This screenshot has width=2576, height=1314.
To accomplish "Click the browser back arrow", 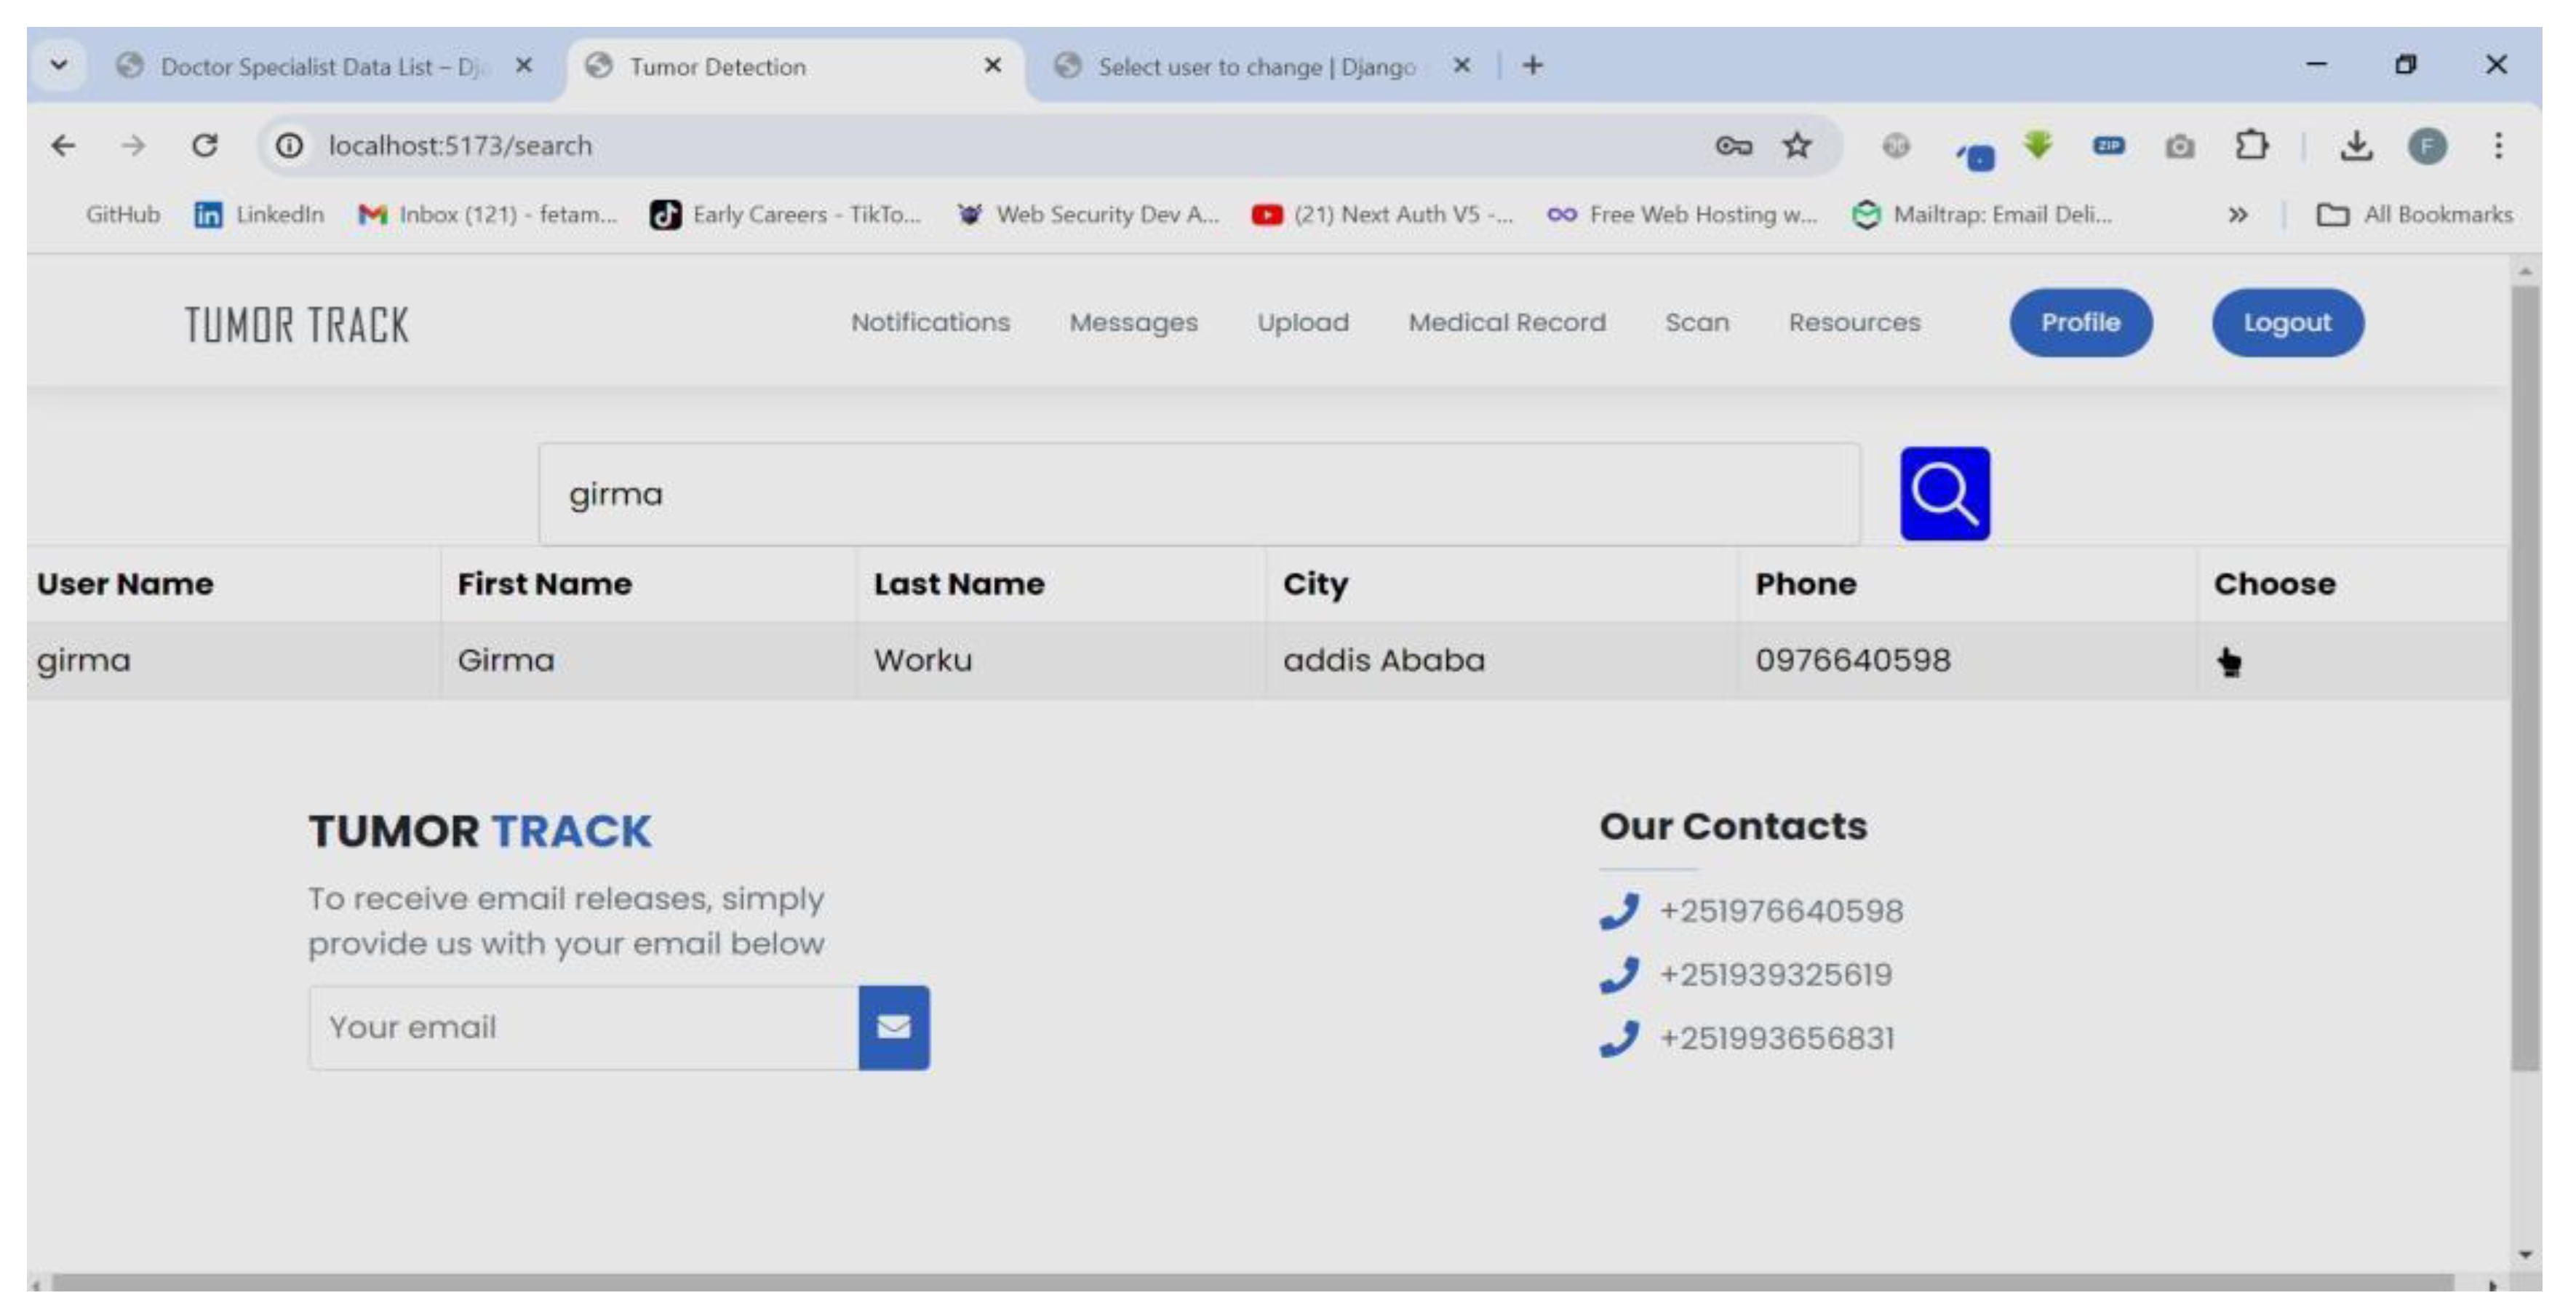I will tap(64, 145).
